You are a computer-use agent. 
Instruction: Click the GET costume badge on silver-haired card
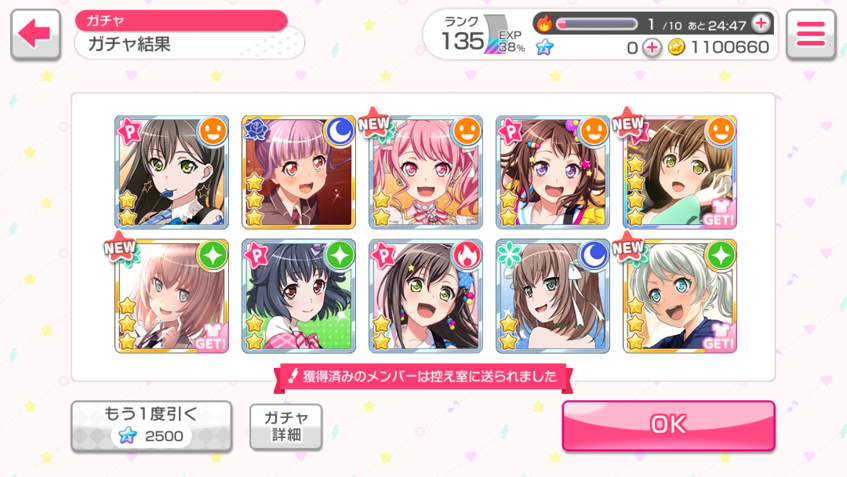[x=718, y=338]
